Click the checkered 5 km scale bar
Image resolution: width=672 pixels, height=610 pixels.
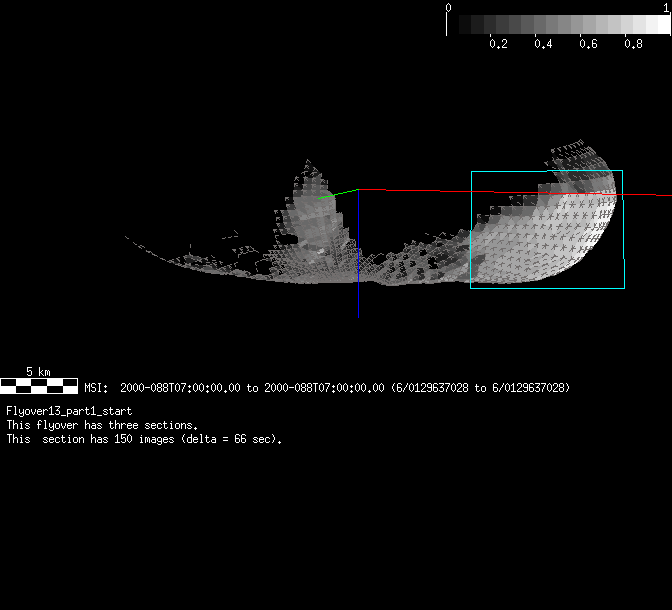point(39,385)
